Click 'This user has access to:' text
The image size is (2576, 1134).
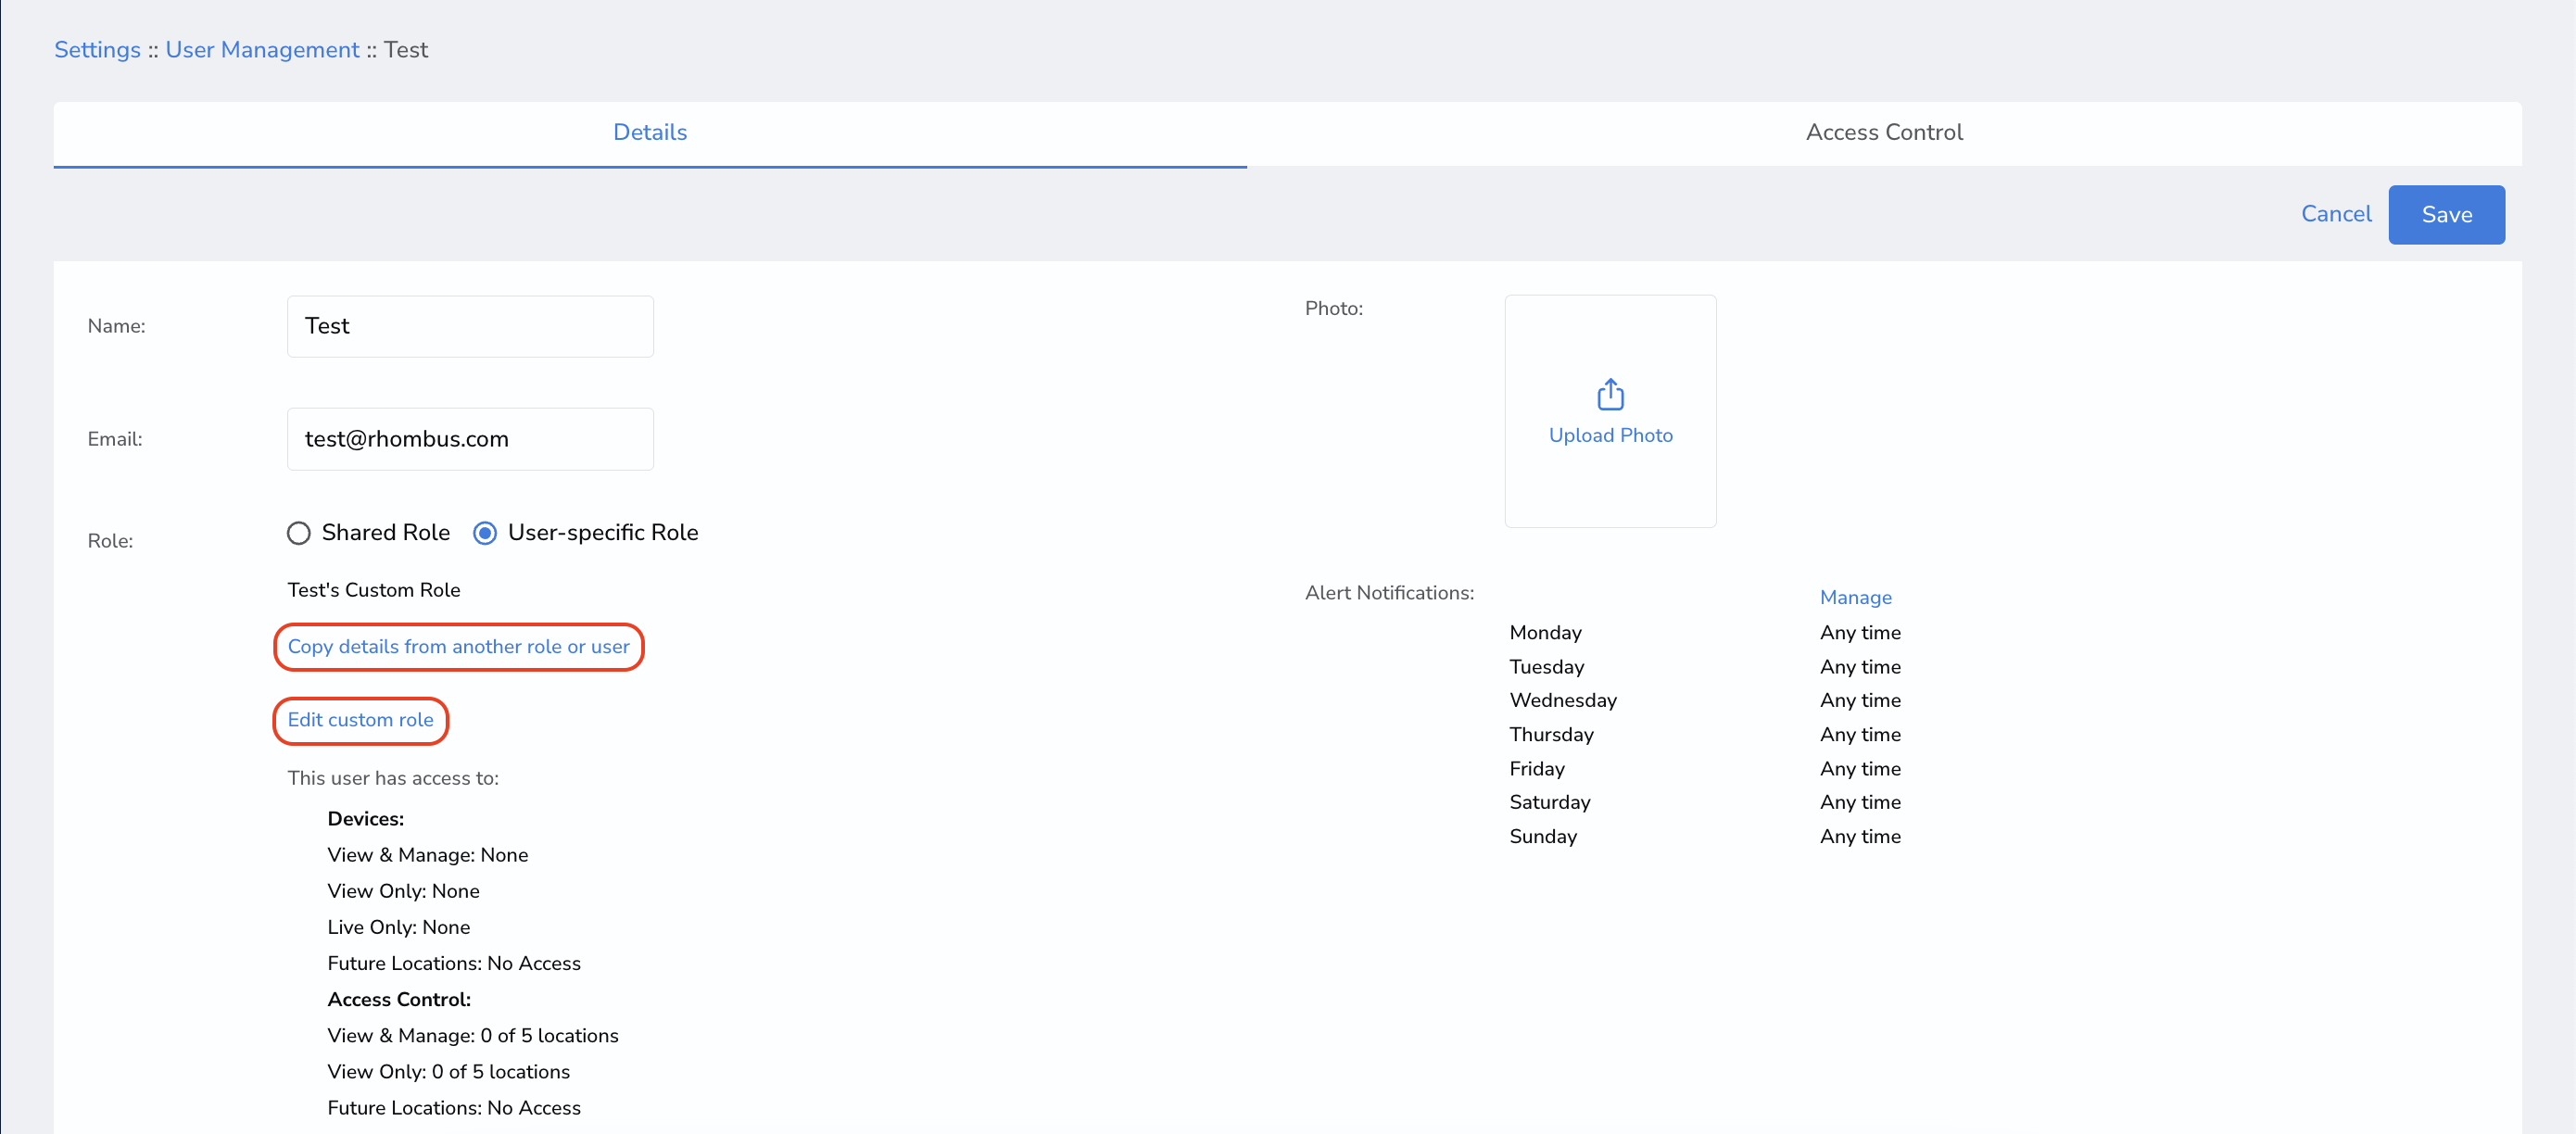pos(393,778)
